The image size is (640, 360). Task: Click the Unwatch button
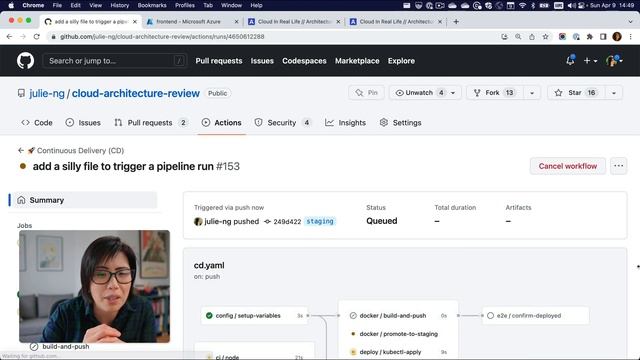coord(419,93)
